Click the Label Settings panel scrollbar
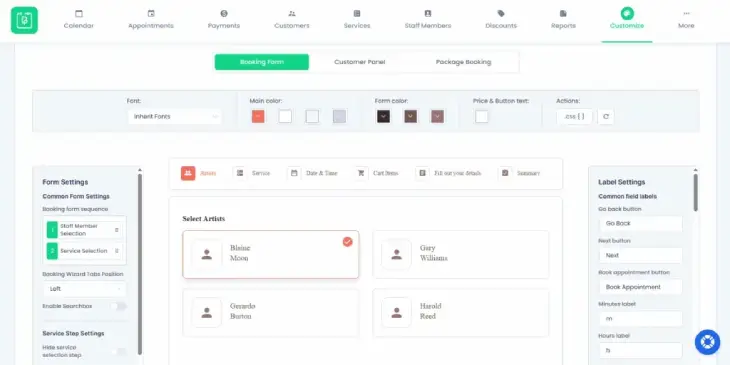This screenshot has width=730, height=365. pos(696,192)
